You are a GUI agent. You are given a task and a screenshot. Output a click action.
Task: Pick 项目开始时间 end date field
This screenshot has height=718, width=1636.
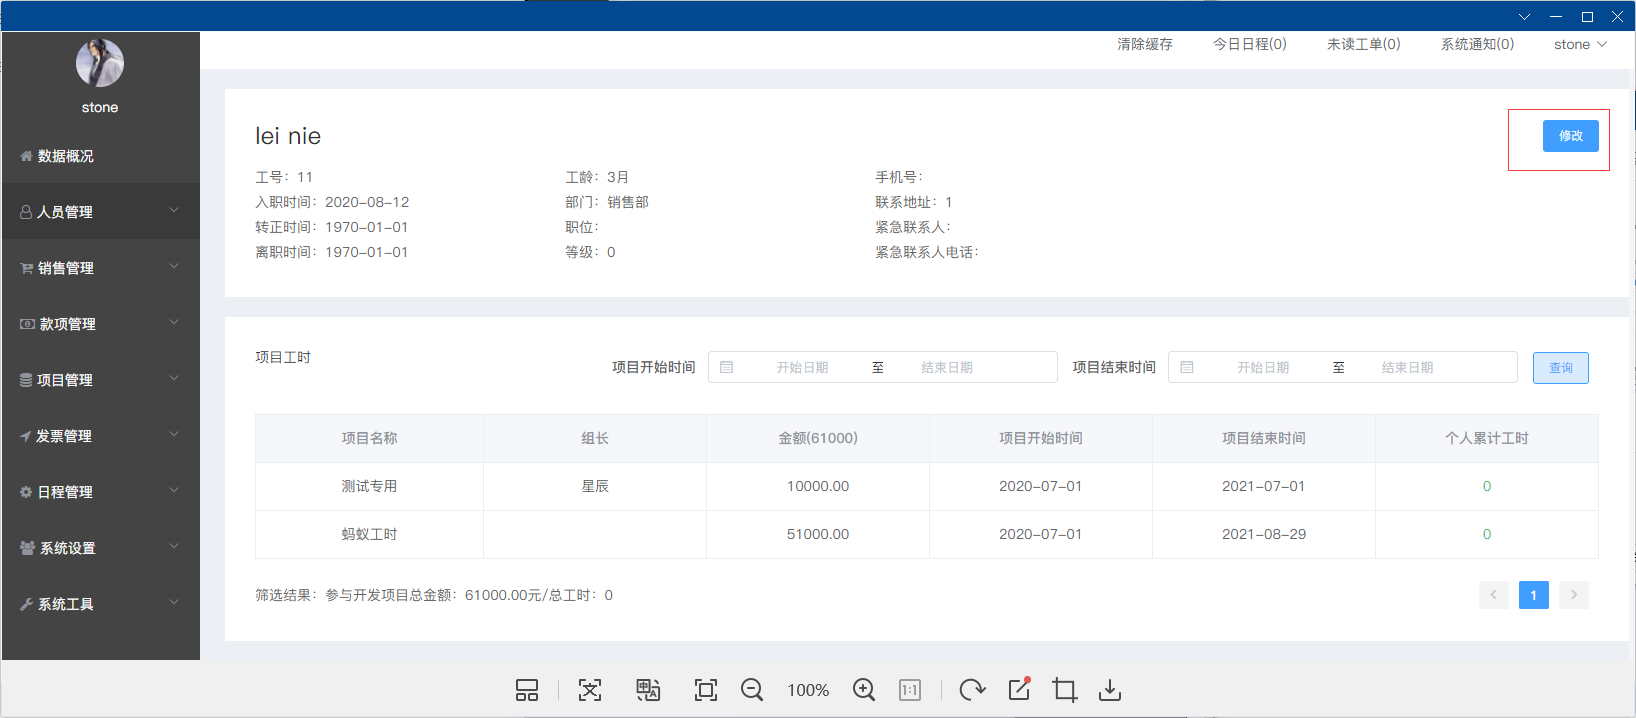coord(947,368)
